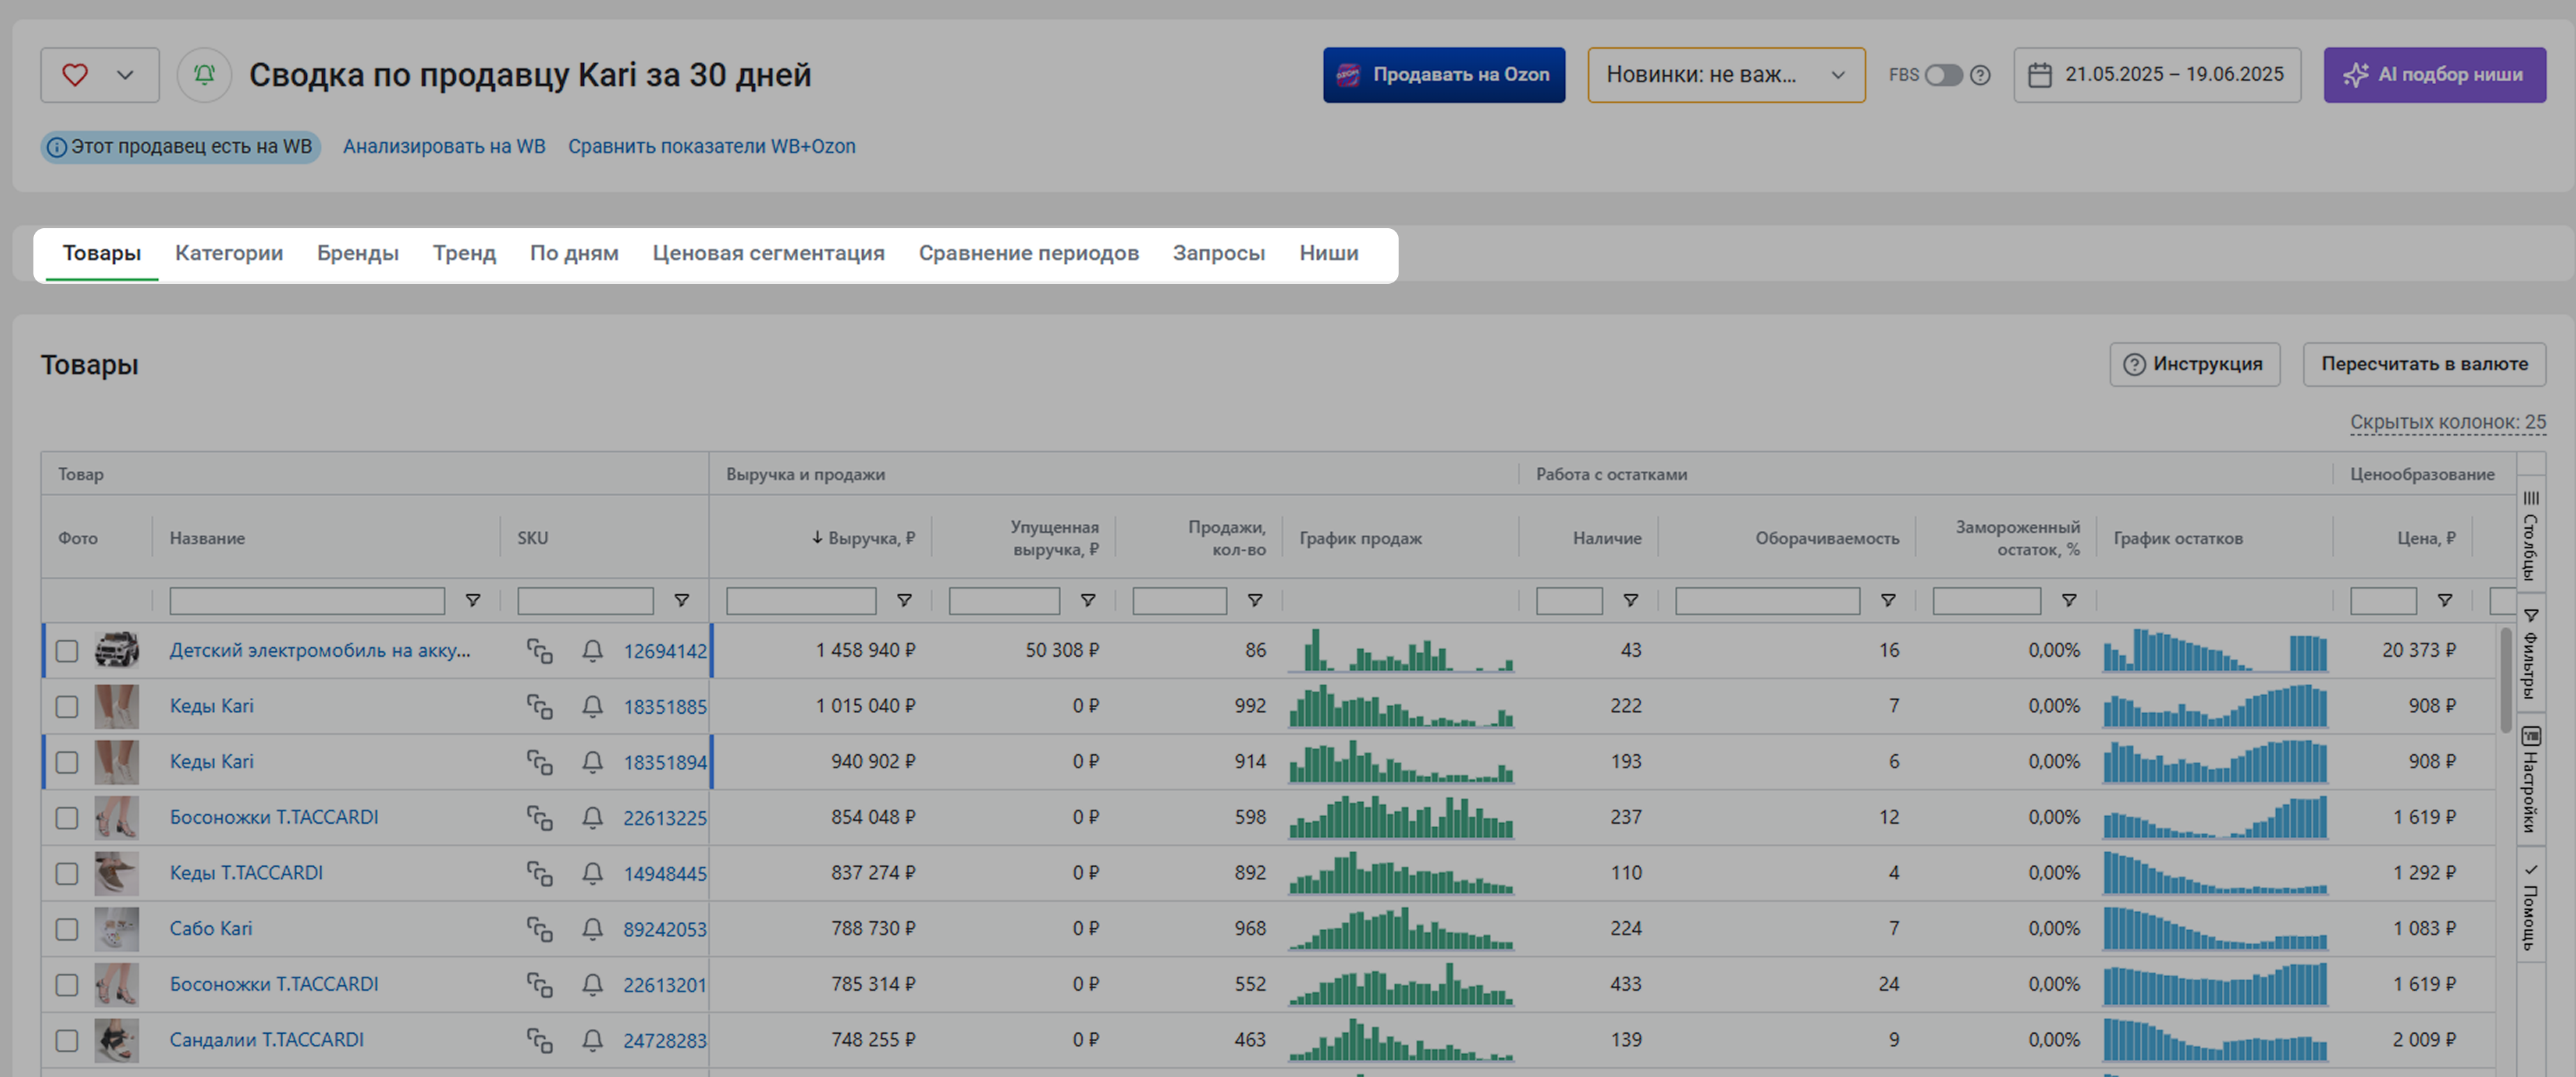This screenshot has height=1077, width=2576.
Task: Open the Фильтры side panel
Action: click(2531, 654)
